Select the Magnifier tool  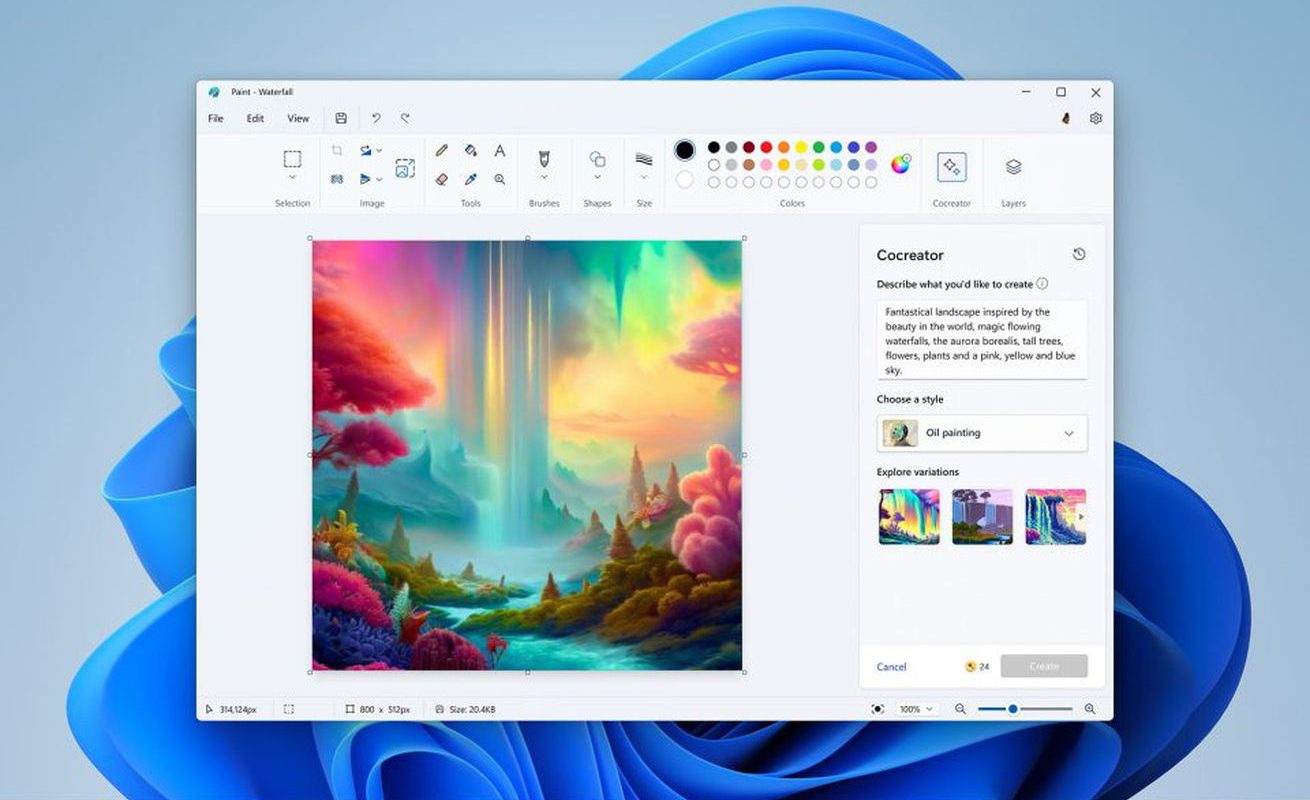point(499,179)
